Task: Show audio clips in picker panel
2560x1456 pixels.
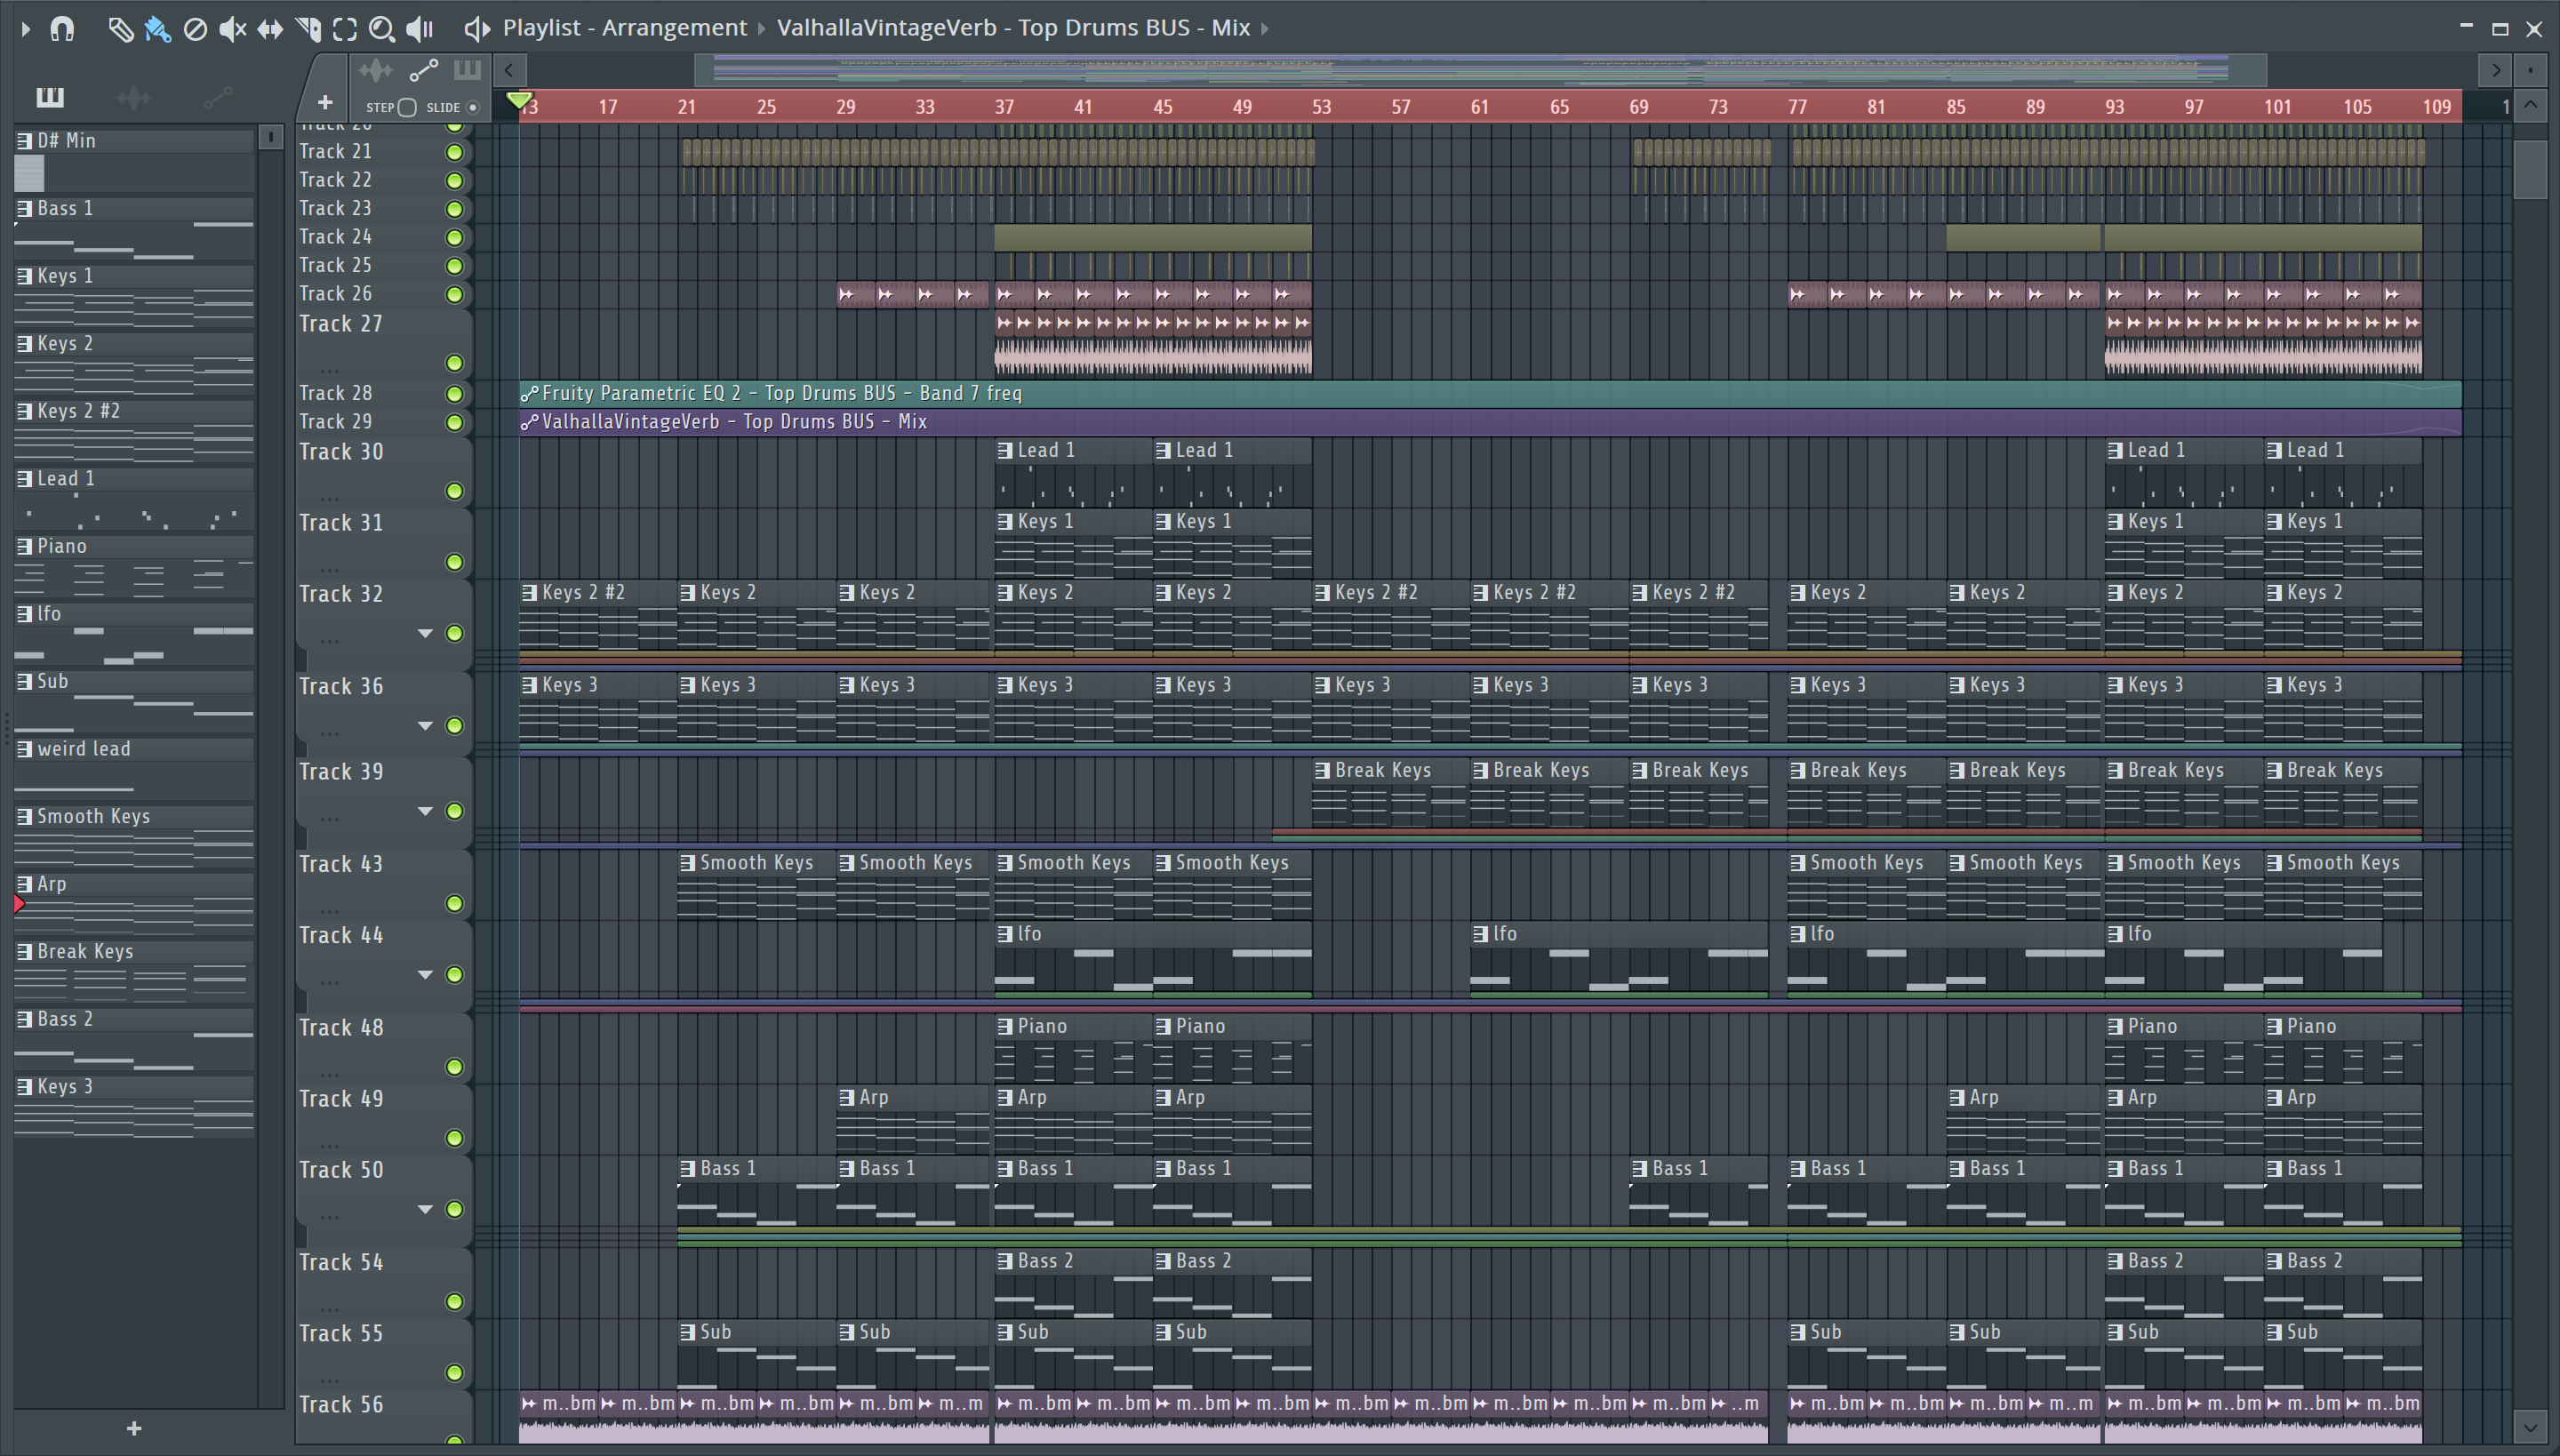Action: (133, 97)
